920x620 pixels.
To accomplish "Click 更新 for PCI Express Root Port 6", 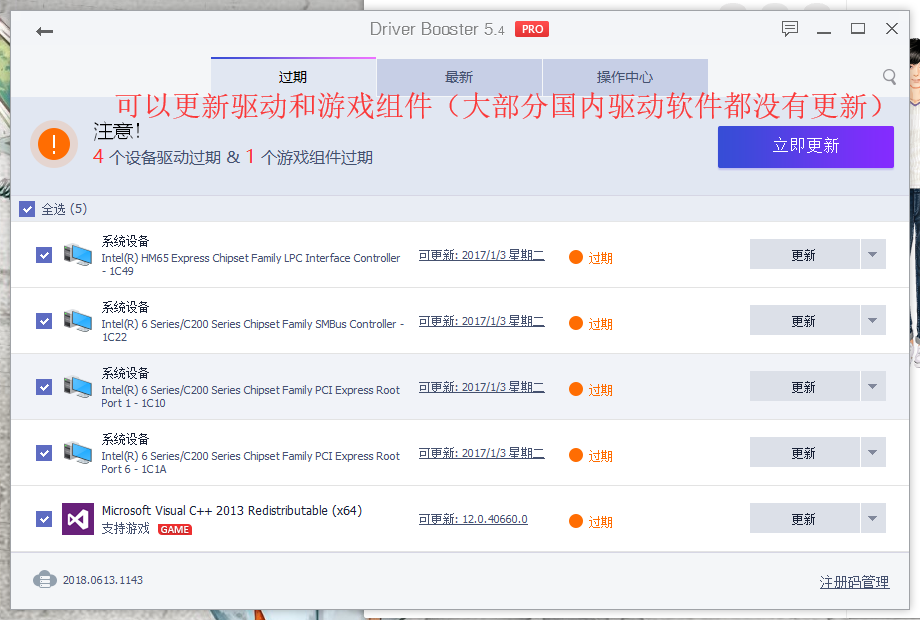I will (804, 452).
